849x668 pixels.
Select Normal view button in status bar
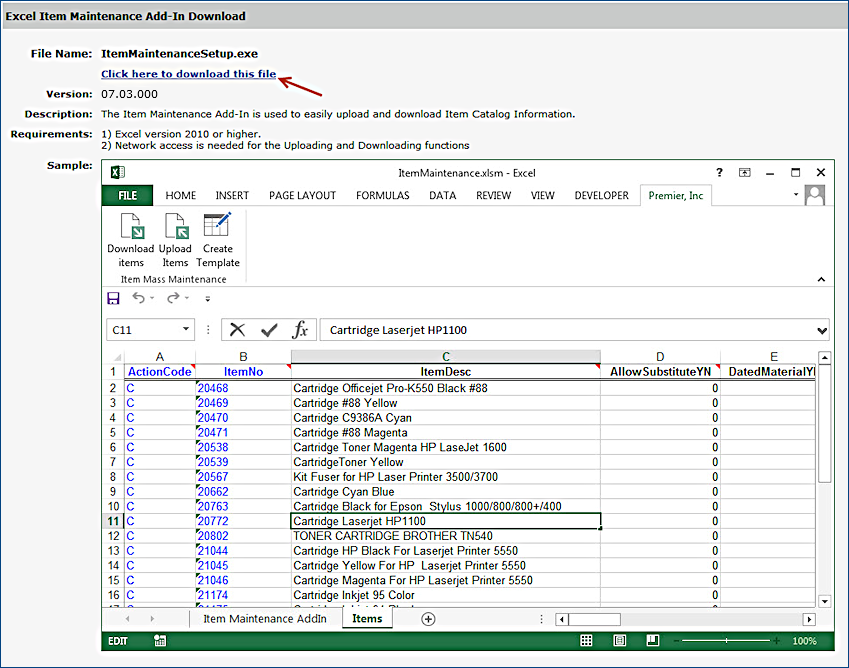[x=587, y=641]
